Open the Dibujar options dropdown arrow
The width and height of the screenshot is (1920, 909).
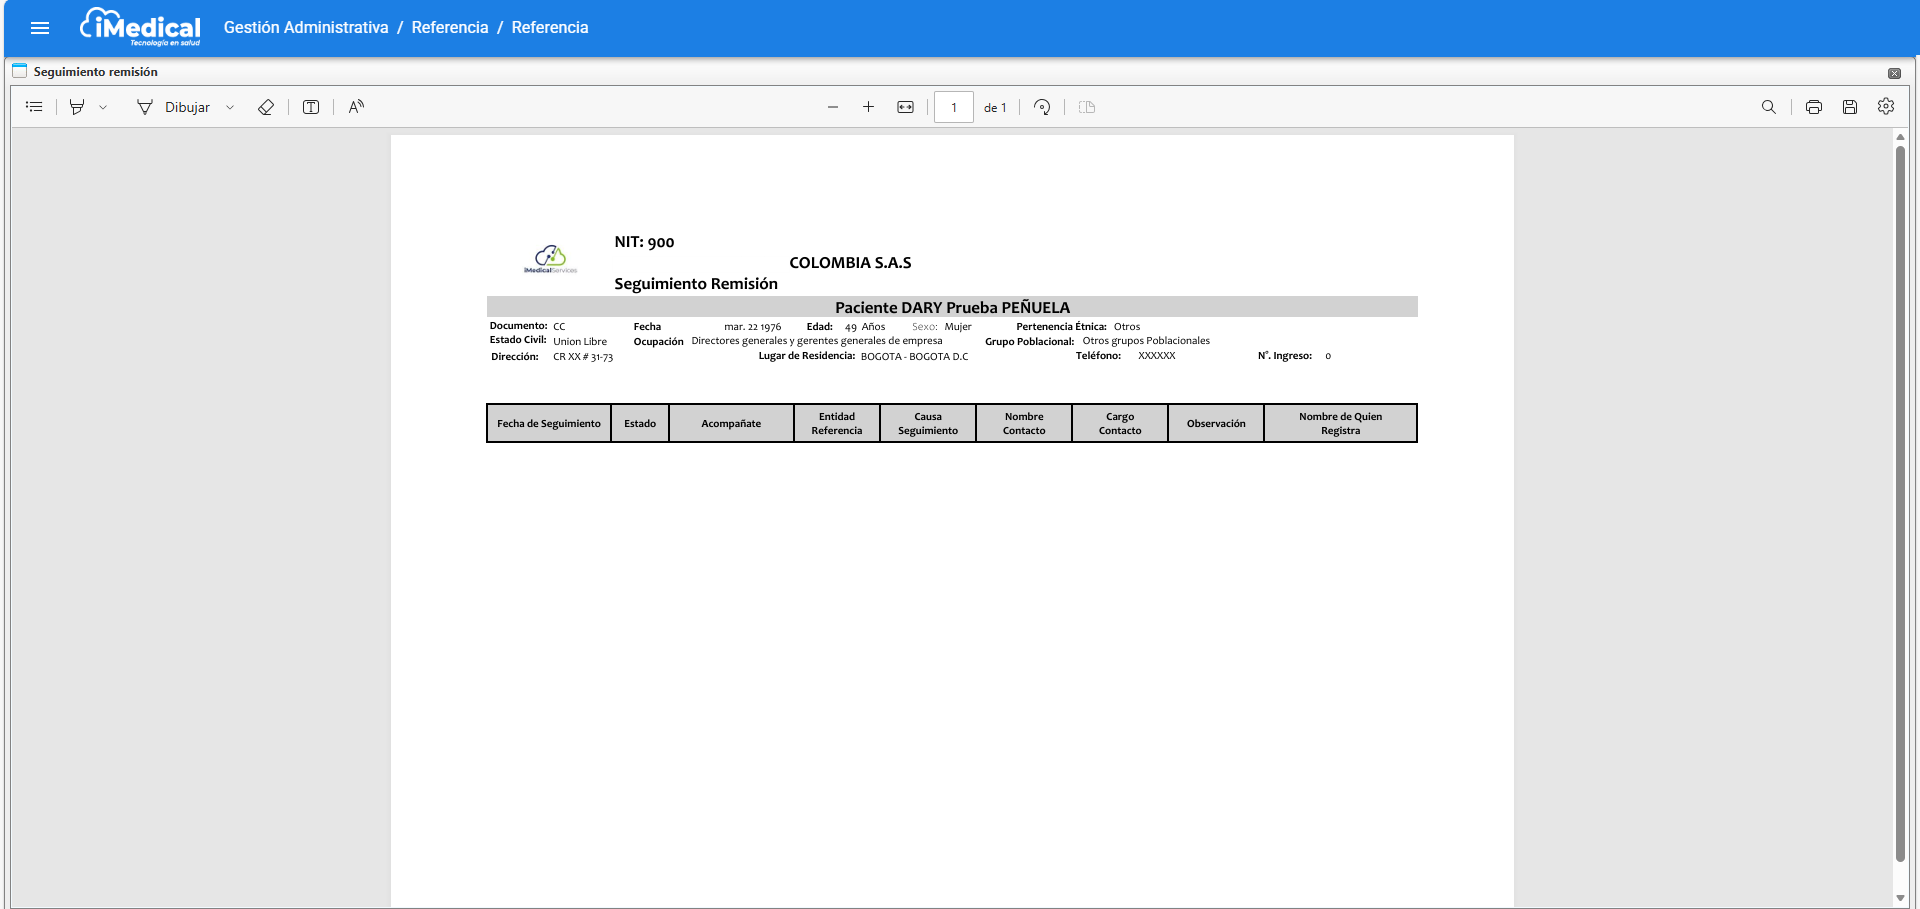230,107
